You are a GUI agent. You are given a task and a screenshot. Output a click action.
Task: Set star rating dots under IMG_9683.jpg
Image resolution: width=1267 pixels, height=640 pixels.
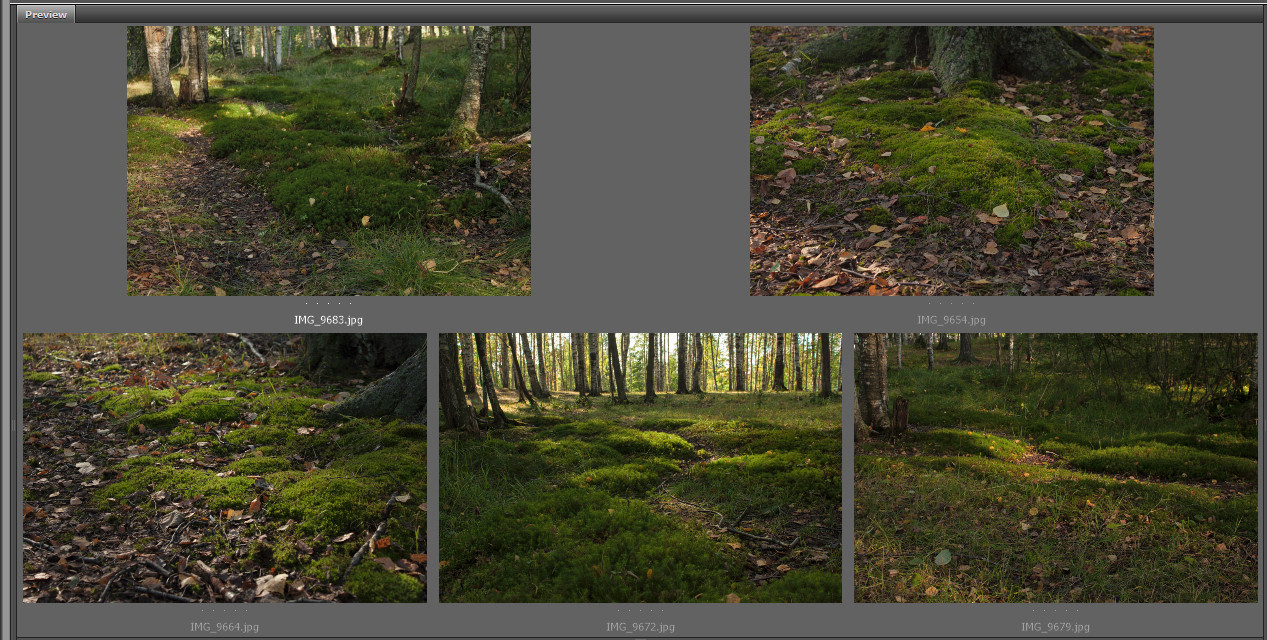(x=329, y=303)
